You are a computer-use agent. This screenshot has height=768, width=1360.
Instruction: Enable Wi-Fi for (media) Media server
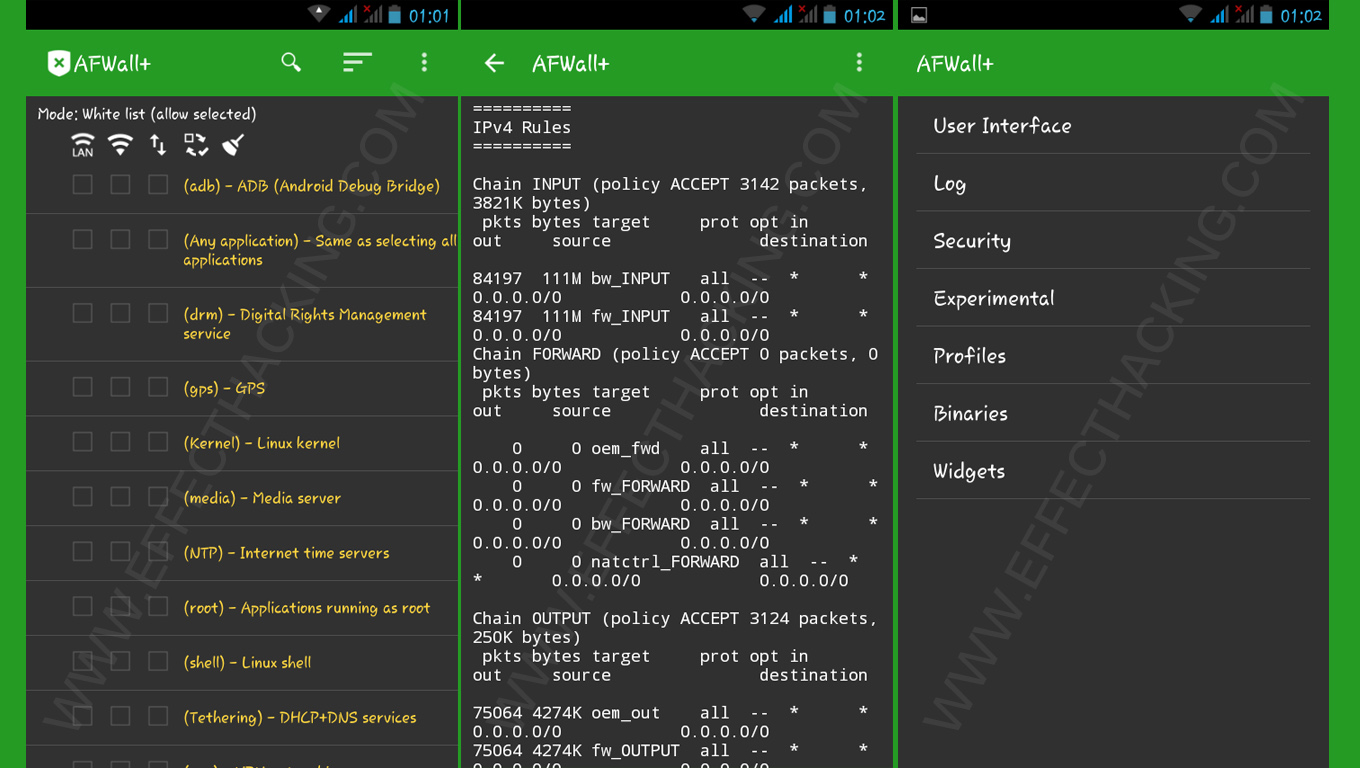pos(120,497)
